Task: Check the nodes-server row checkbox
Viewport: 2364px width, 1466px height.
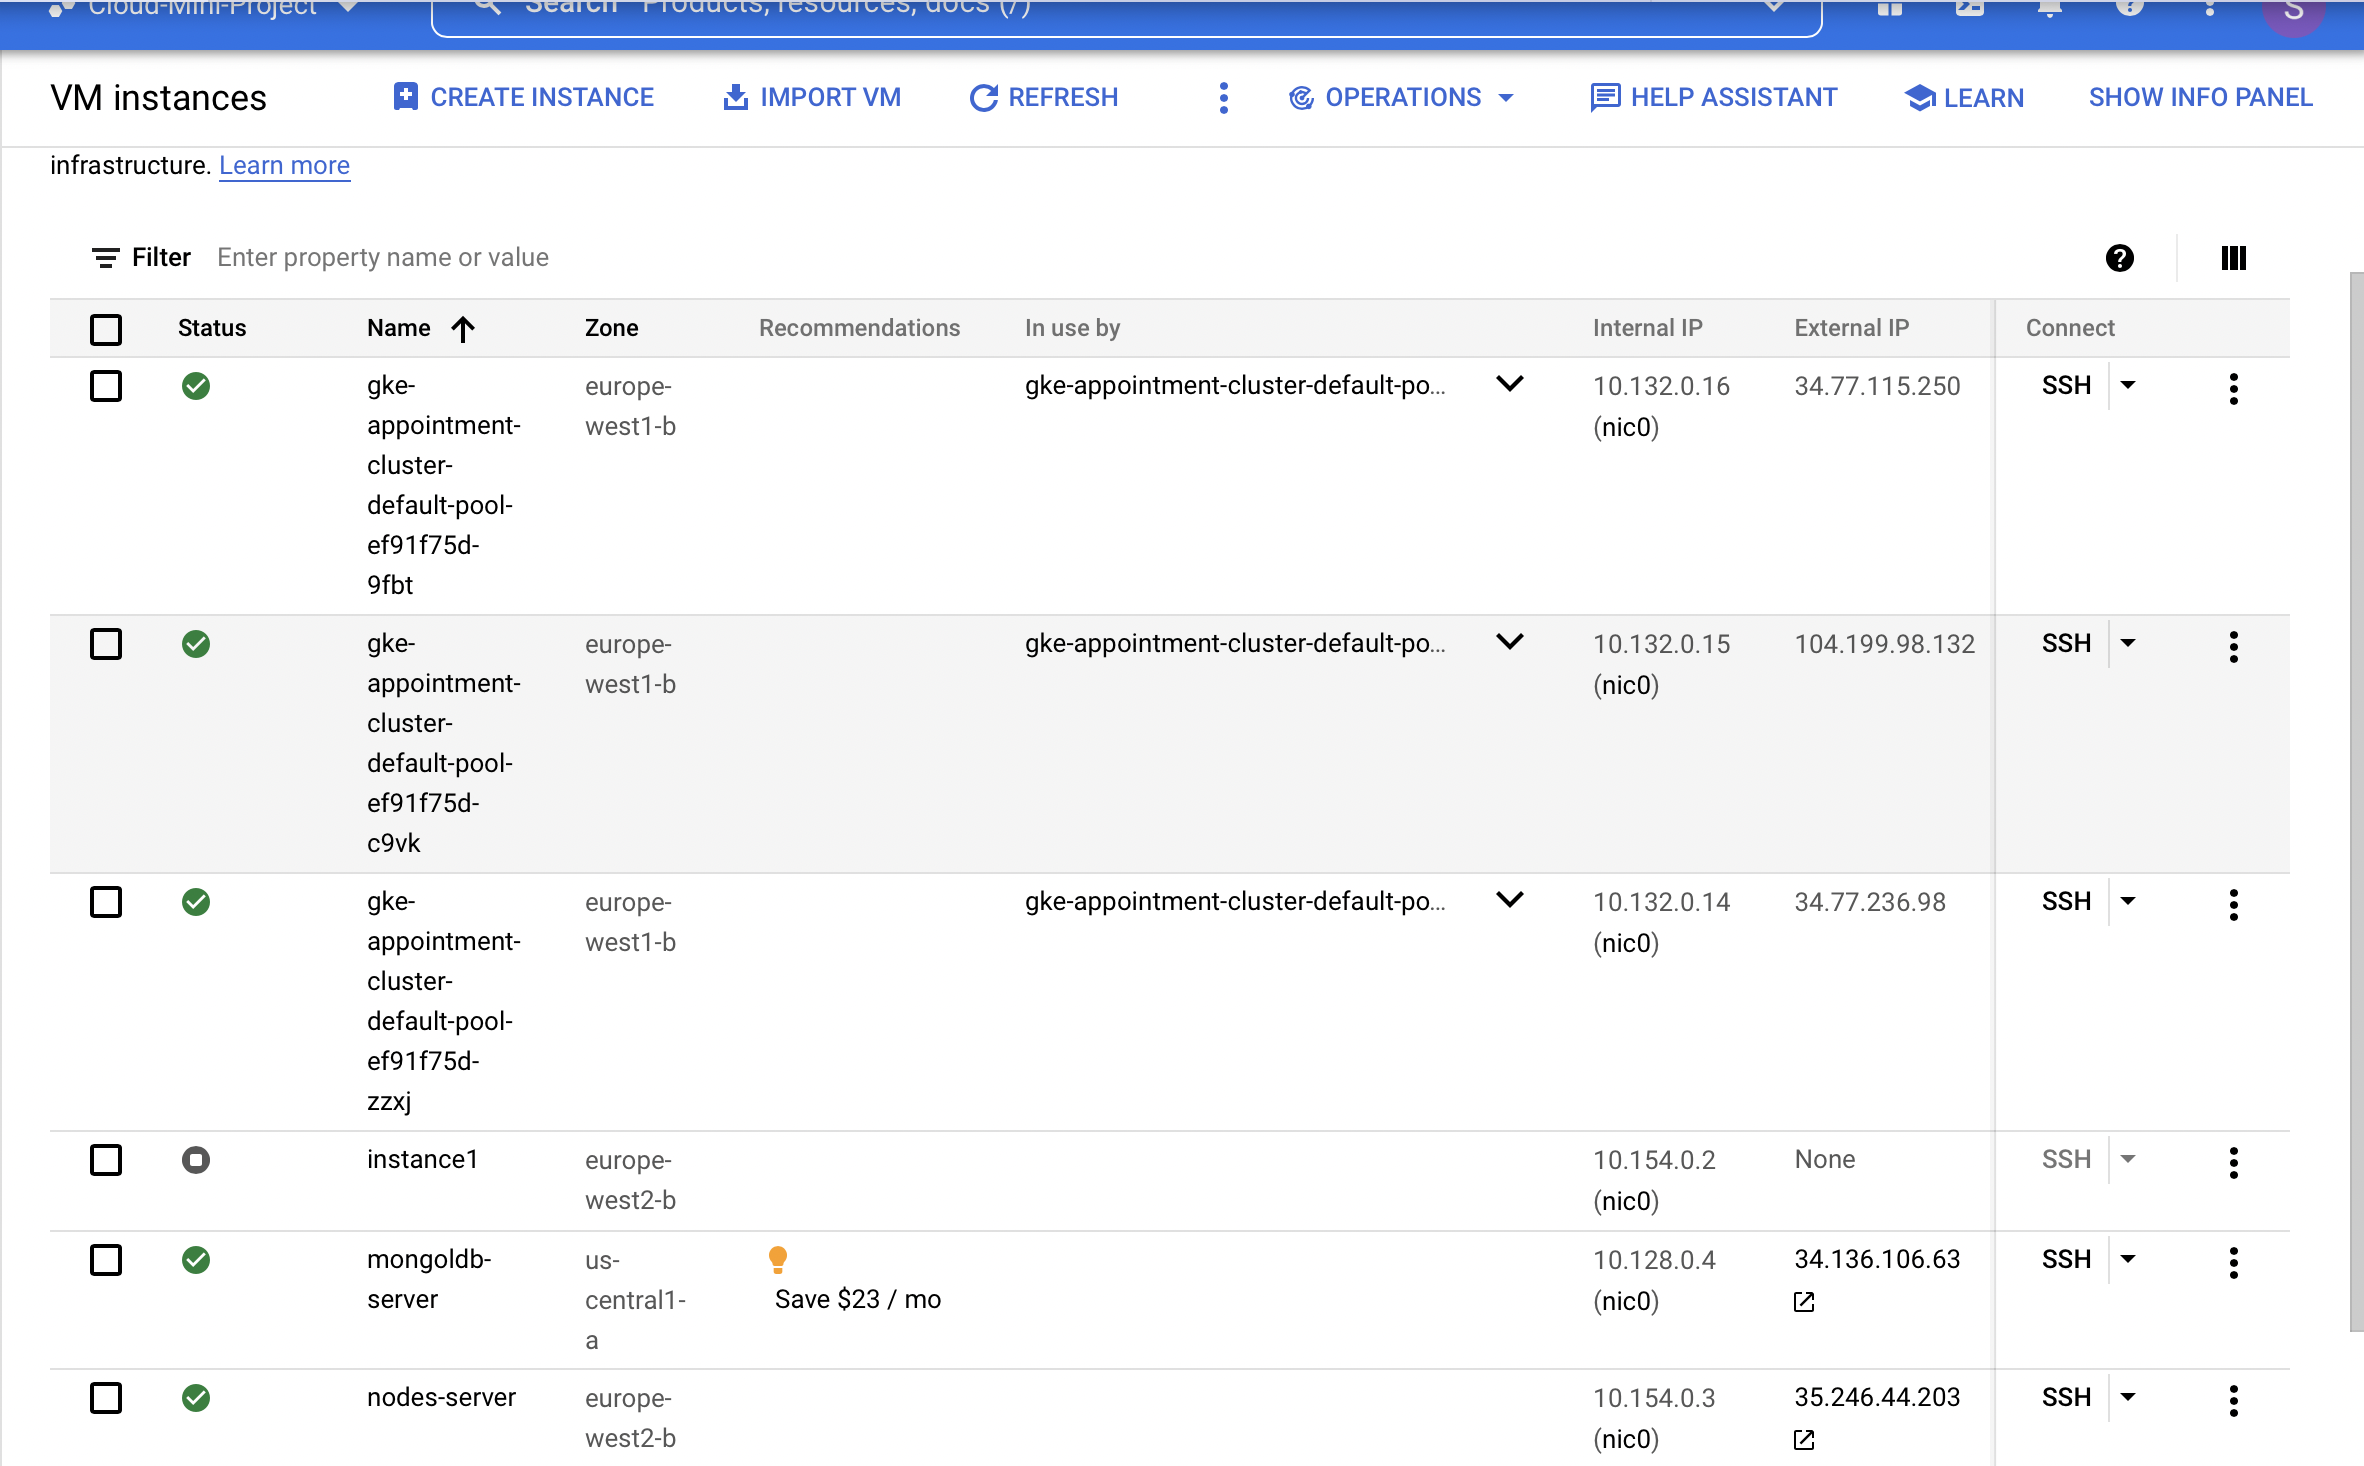Action: pyautogui.click(x=106, y=1398)
